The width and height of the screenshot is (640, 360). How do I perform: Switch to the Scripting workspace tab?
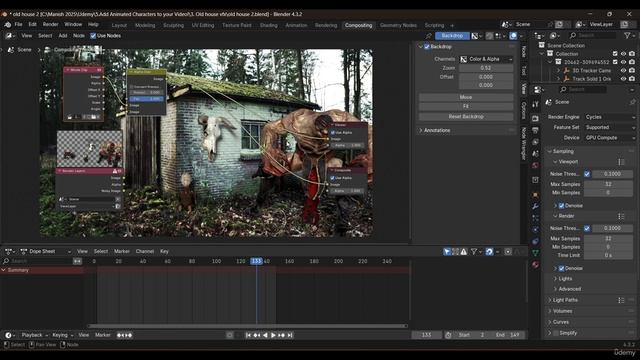pos(434,25)
